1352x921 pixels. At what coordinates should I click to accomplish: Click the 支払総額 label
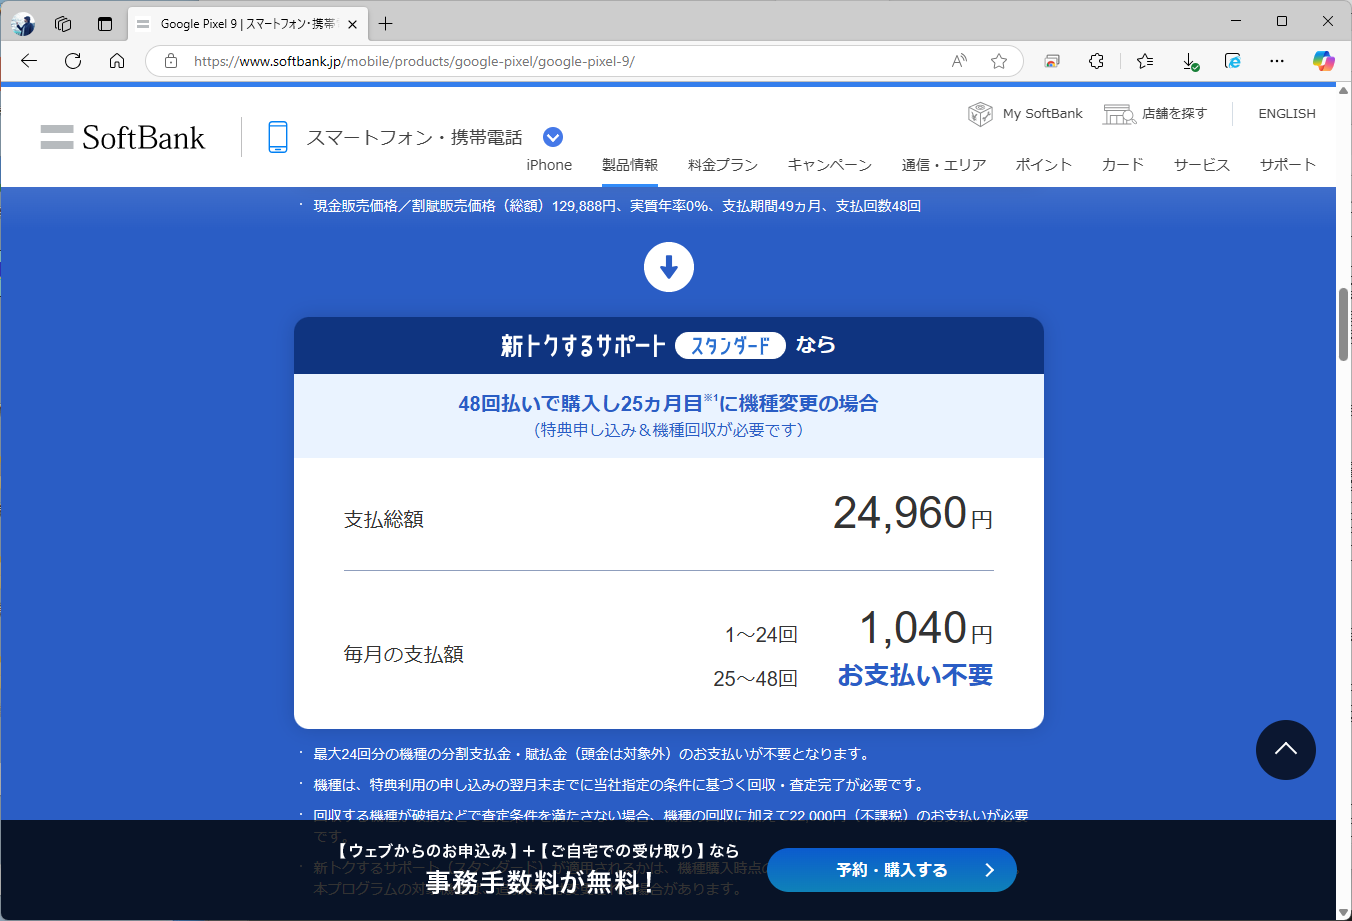coord(384,519)
